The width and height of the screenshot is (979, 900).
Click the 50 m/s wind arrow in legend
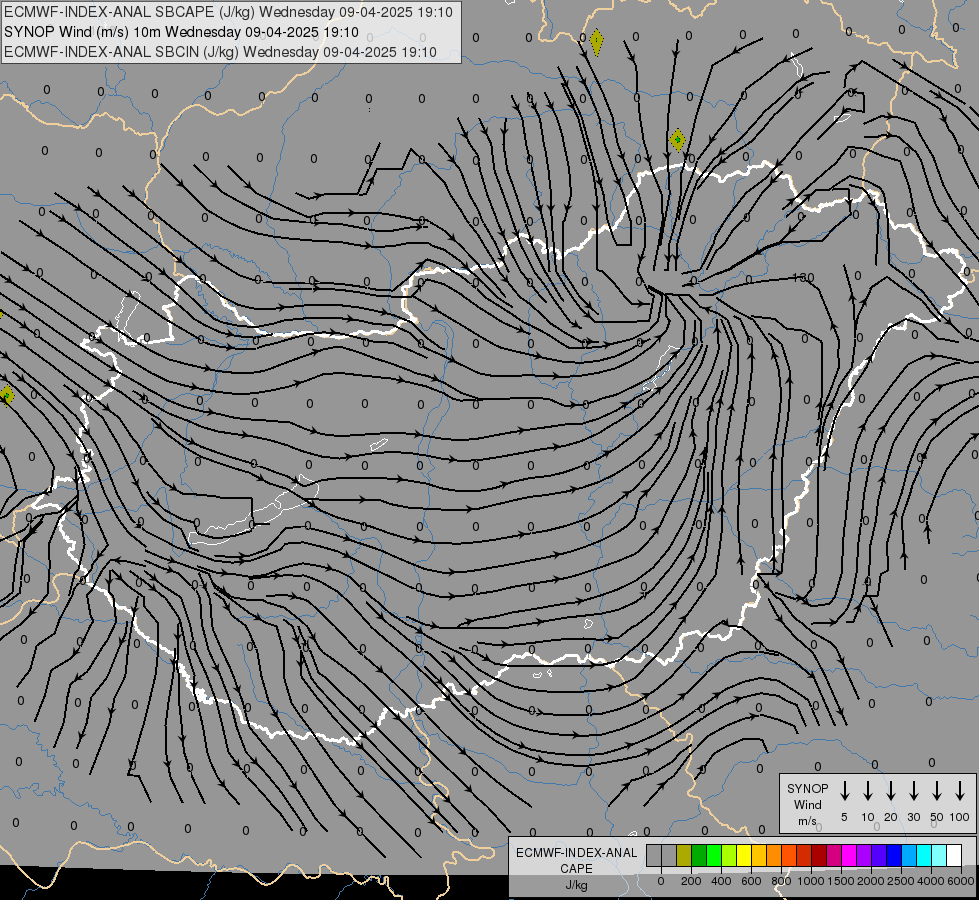point(937,791)
